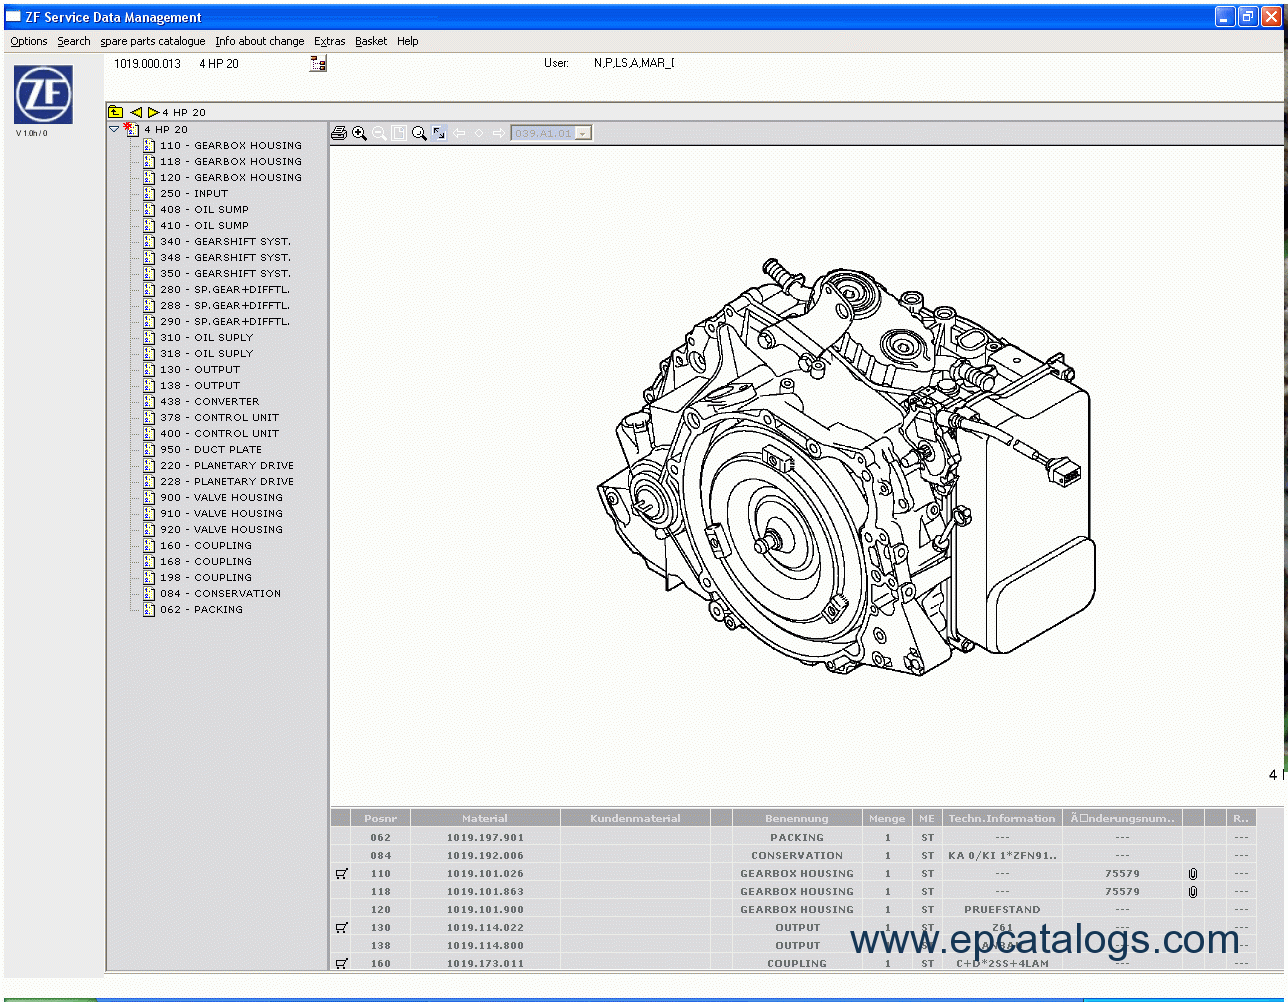
Task: Open the Options menu
Action: point(29,41)
